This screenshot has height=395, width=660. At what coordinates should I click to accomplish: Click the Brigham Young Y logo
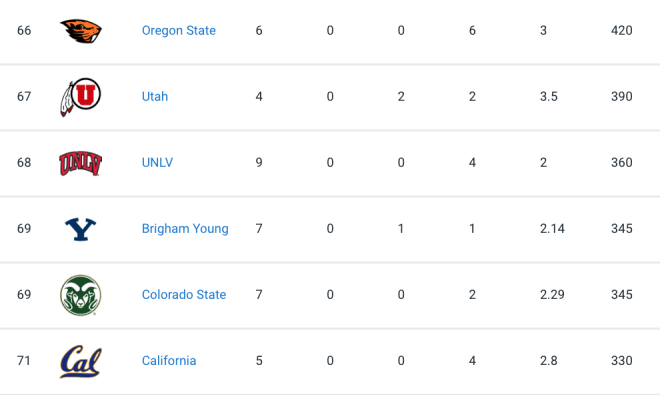[80, 229]
